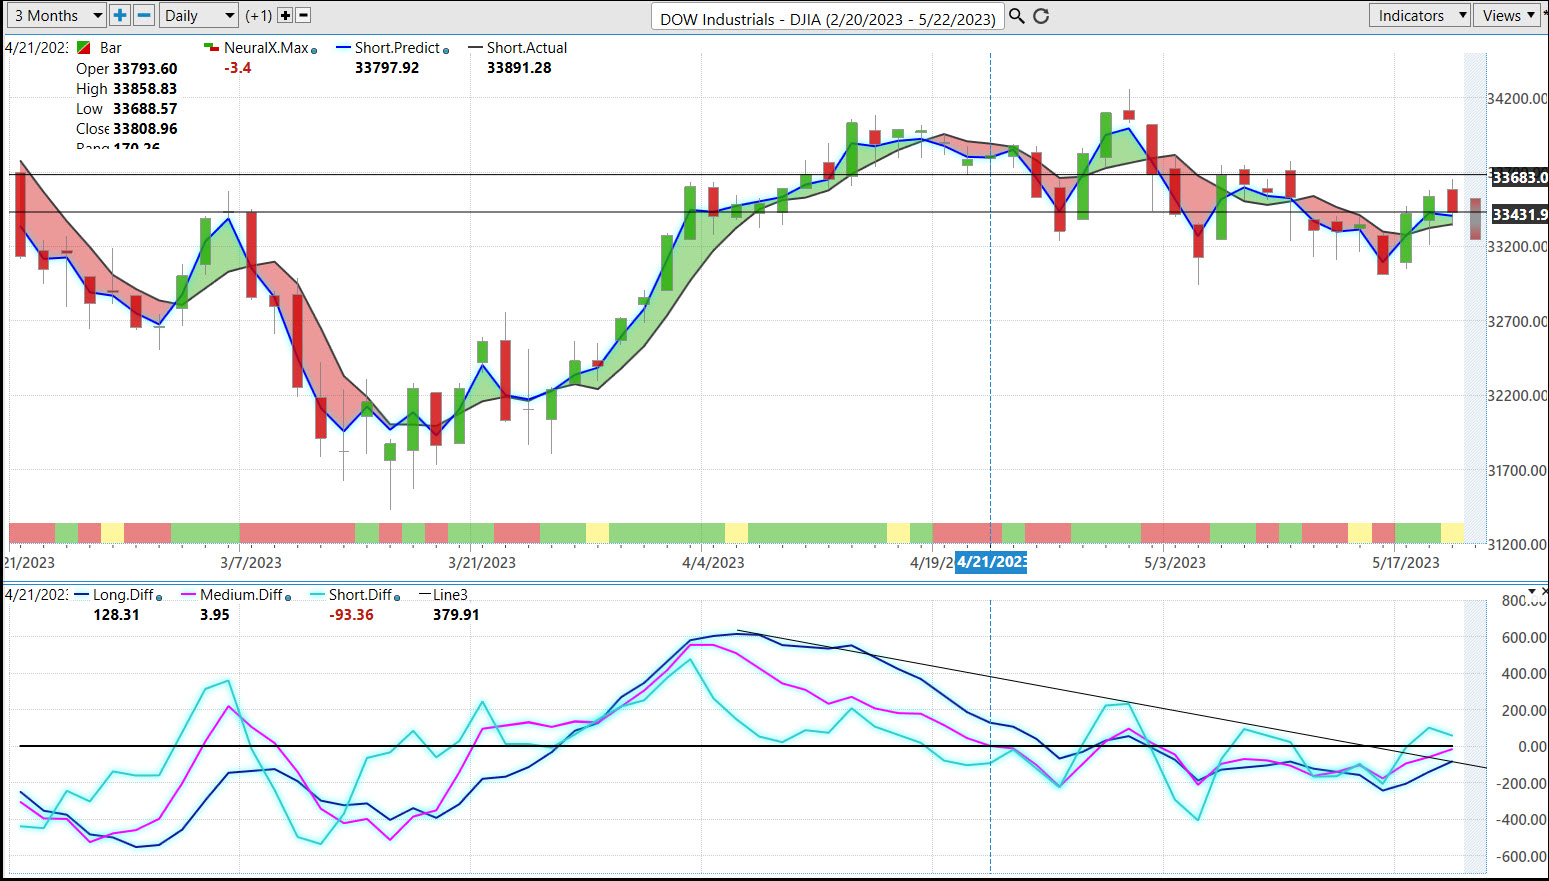
Task: Click the Low value 33688.57
Action: 145,109
